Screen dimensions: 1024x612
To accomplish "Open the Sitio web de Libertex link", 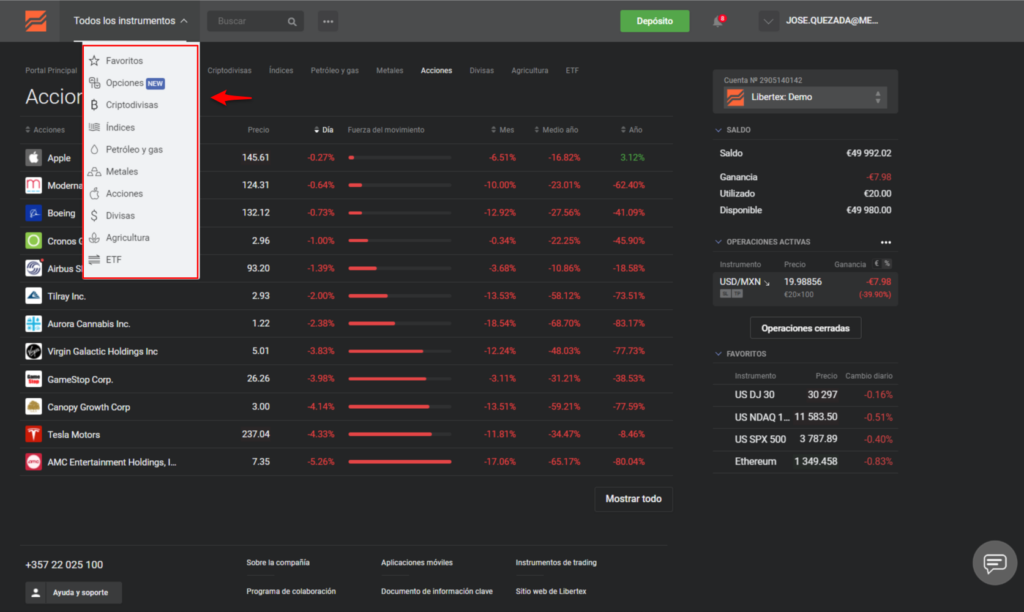I will [x=551, y=591].
